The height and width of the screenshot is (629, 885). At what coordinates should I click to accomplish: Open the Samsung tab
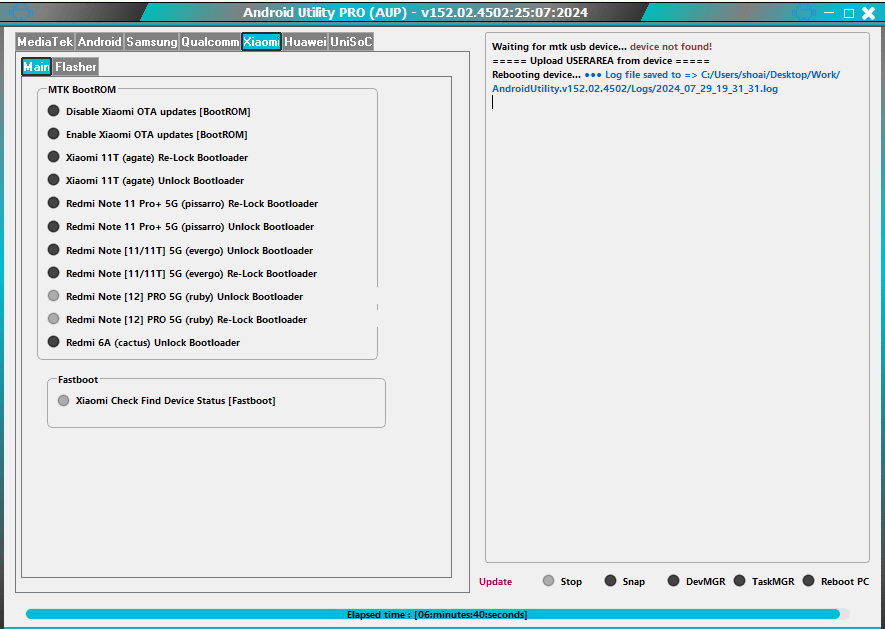[152, 42]
